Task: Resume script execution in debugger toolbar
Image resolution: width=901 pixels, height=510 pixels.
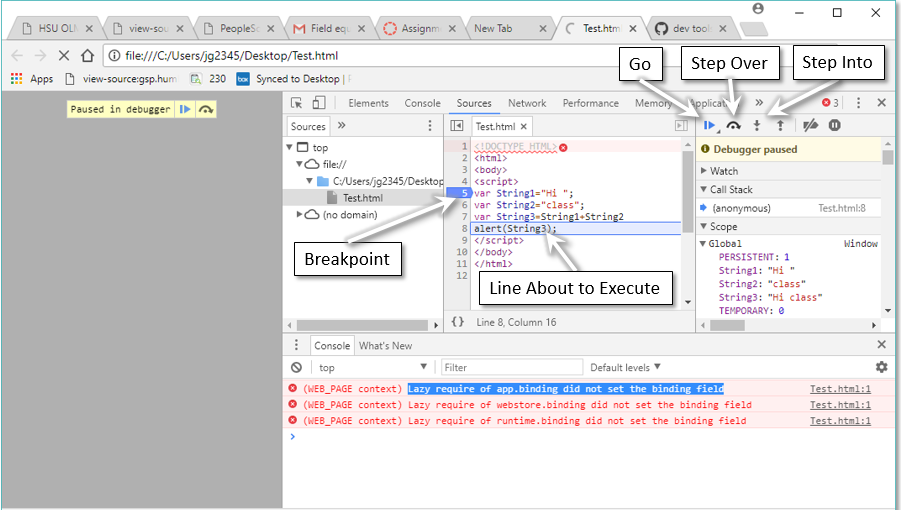Action: pos(709,126)
